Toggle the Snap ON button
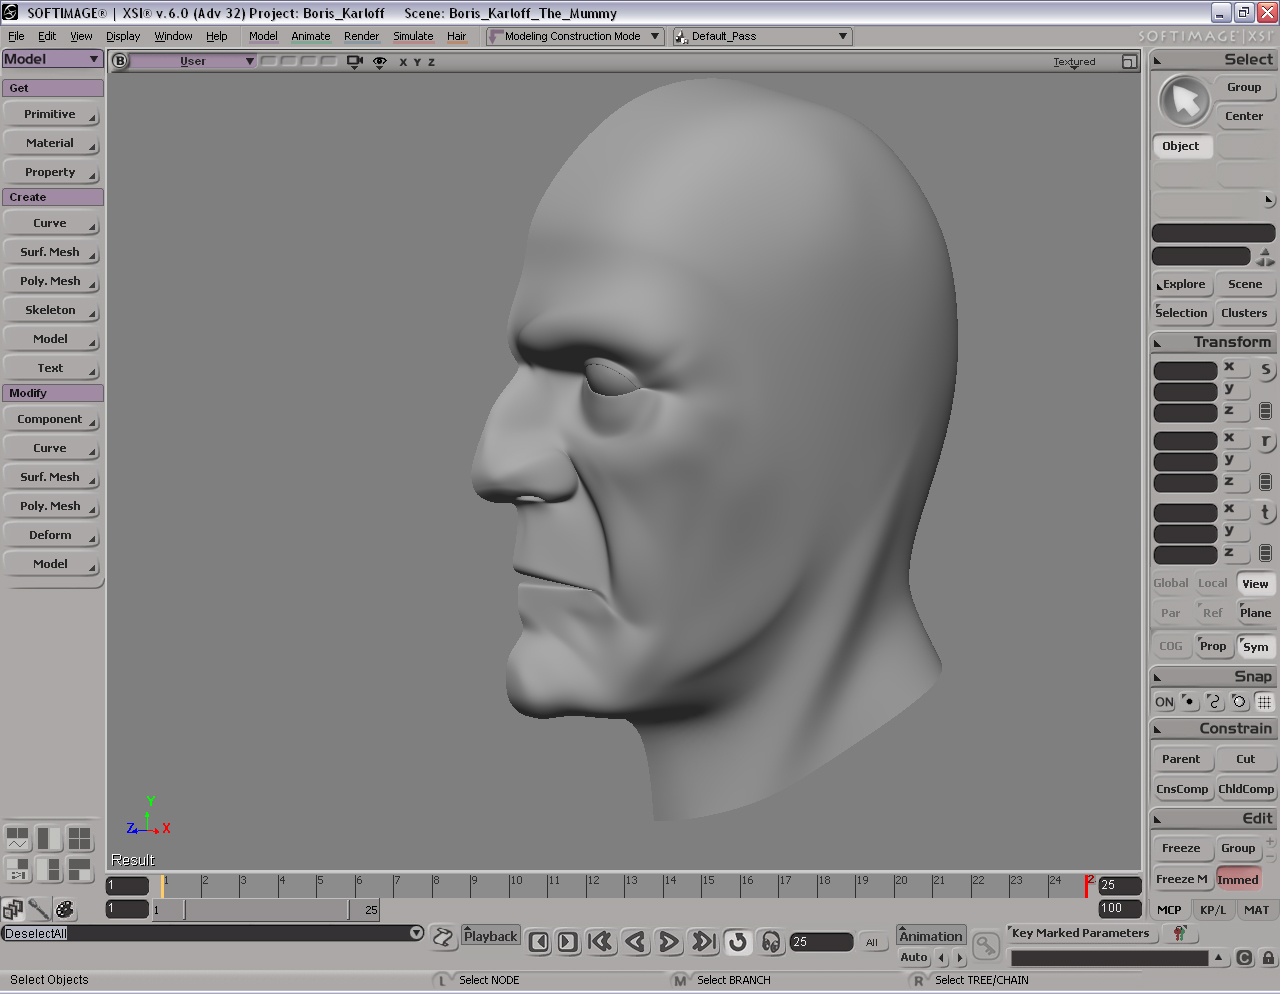Viewport: 1280px width, 994px height. pyautogui.click(x=1164, y=702)
